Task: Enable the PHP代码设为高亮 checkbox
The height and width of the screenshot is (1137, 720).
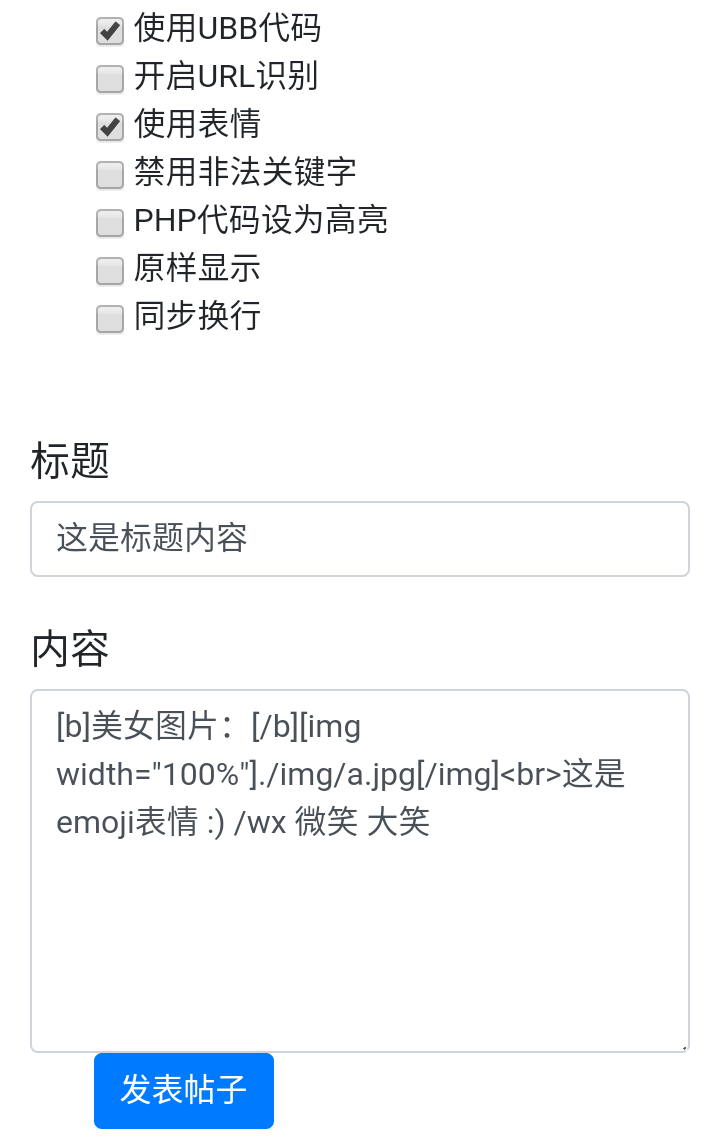Action: [x=109, y=223]
